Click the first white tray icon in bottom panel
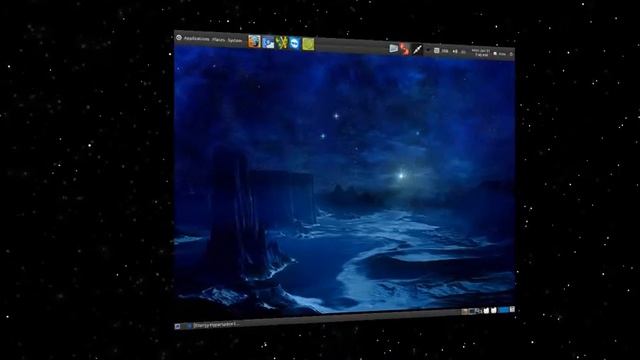 [x=487, y=311]
